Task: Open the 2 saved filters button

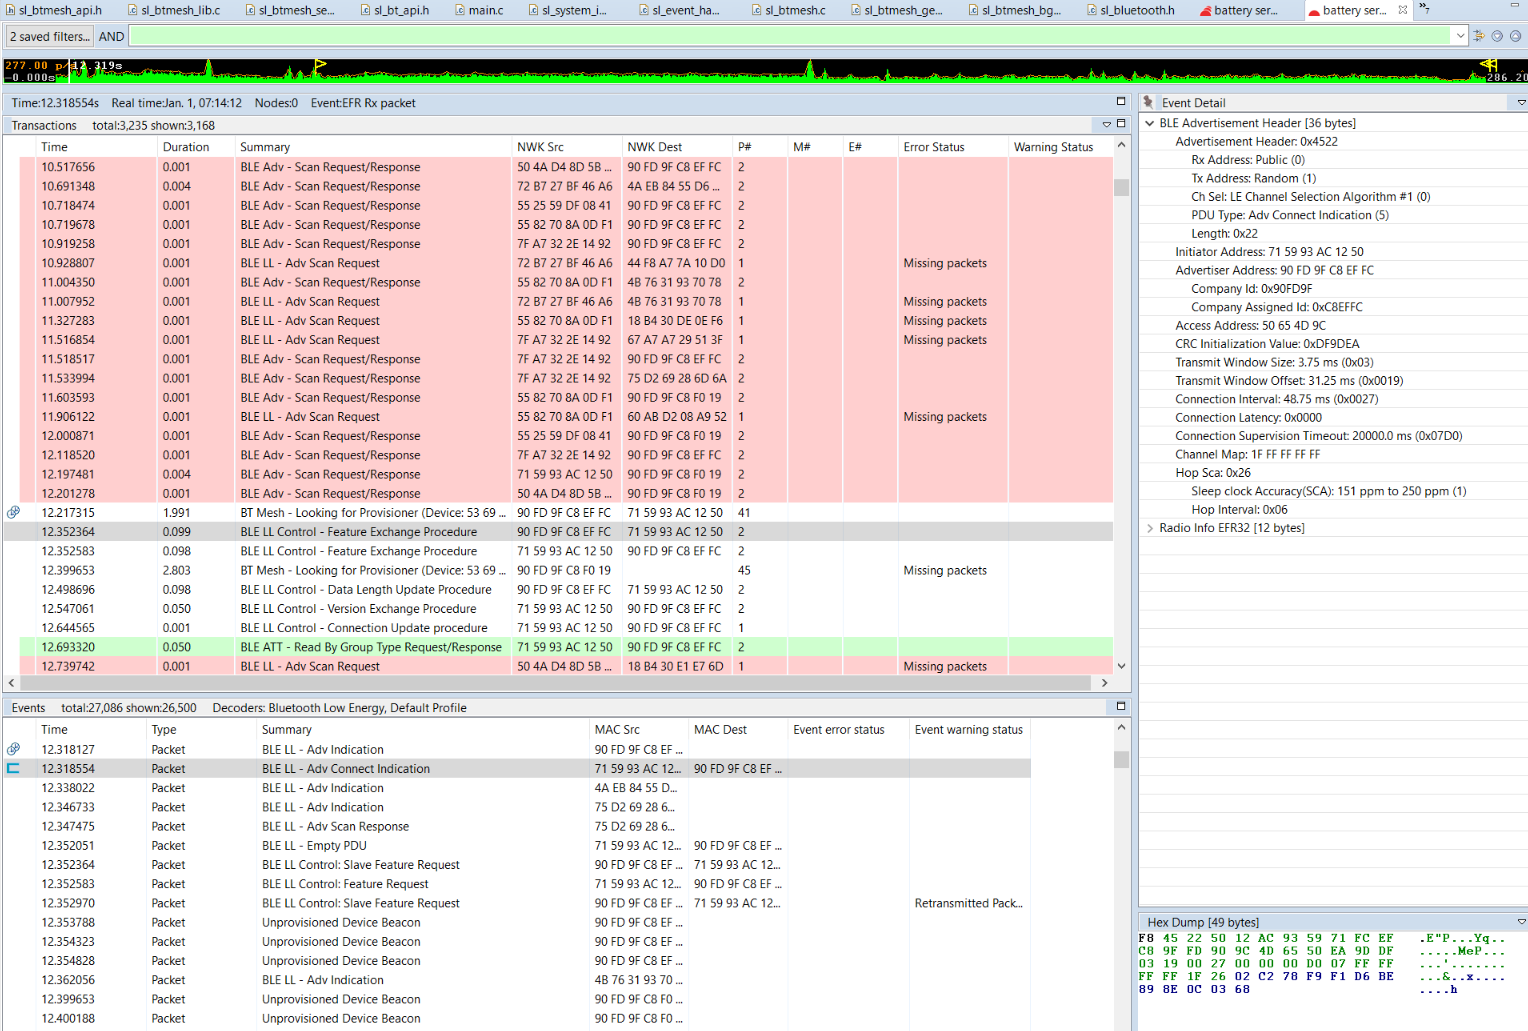Action: pos(49,36)
